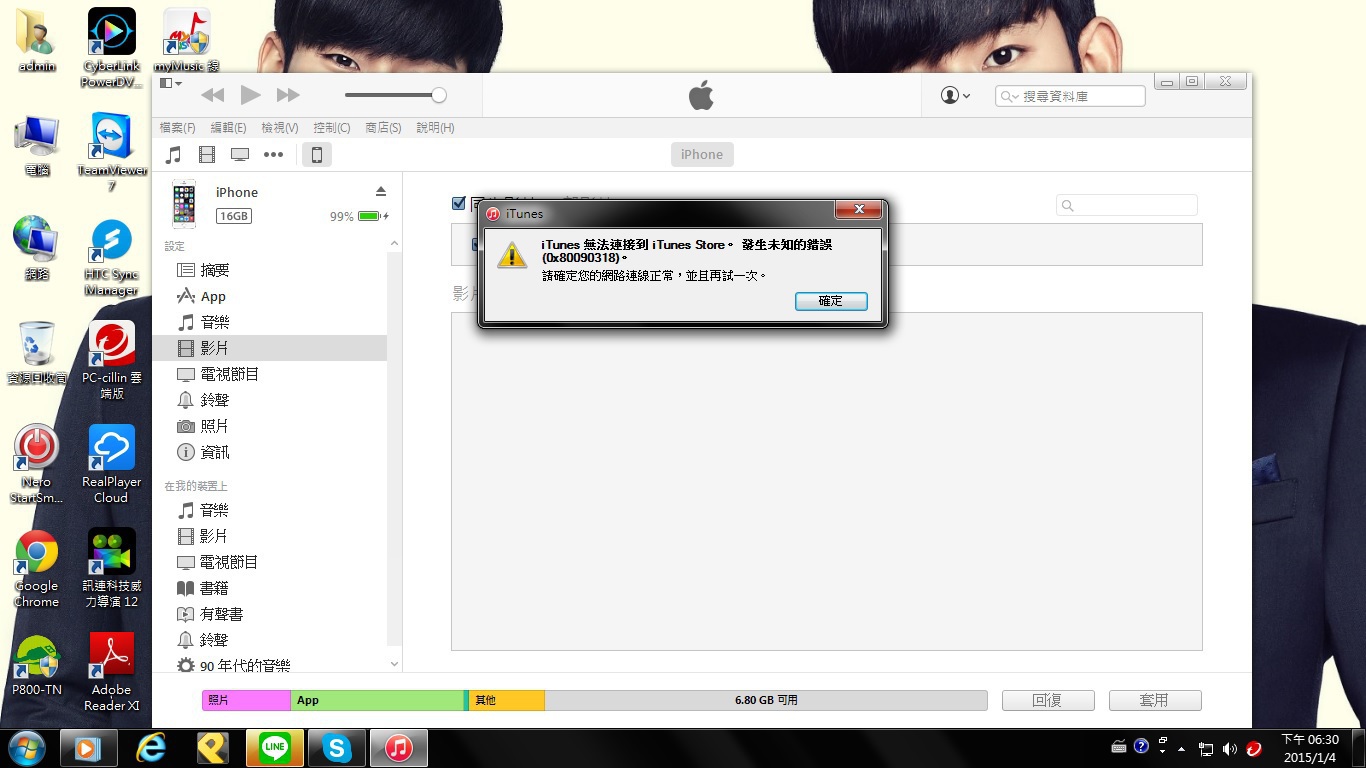Toggle the sync movies checkbox
The image size is (1366, 768).
tap(459, 203)
